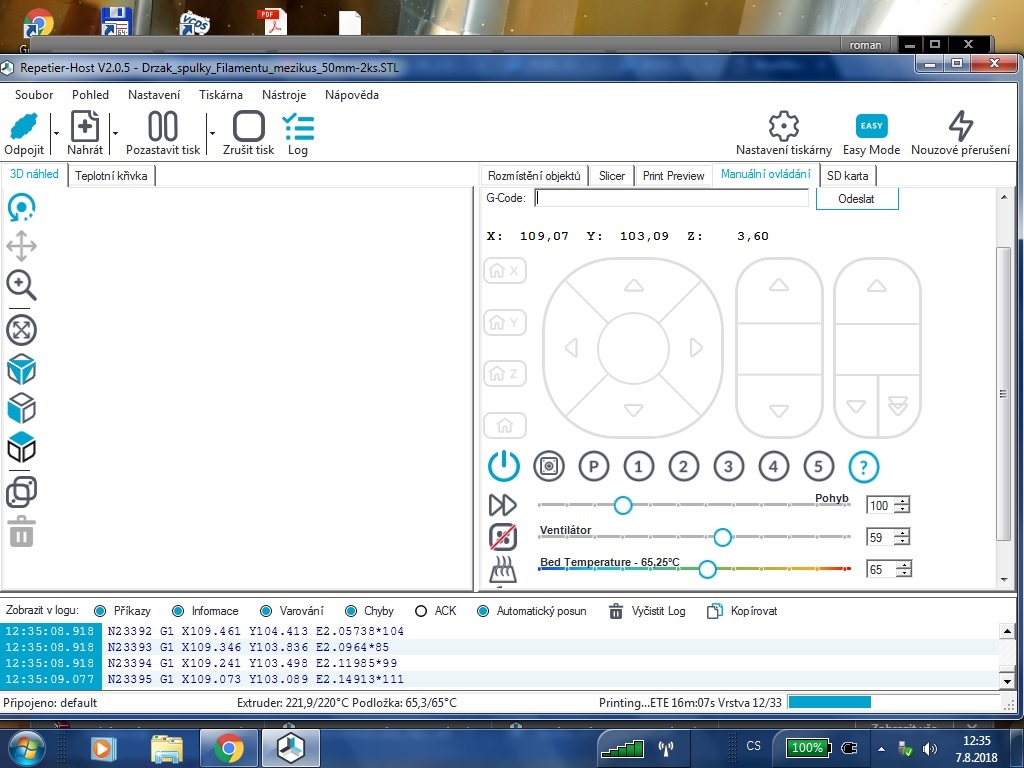Viewport: 1024px width, 768px height.
Task: Expand the Odpojit dropdown arrow
Action: pyautogui.click(x=56, y=133)
